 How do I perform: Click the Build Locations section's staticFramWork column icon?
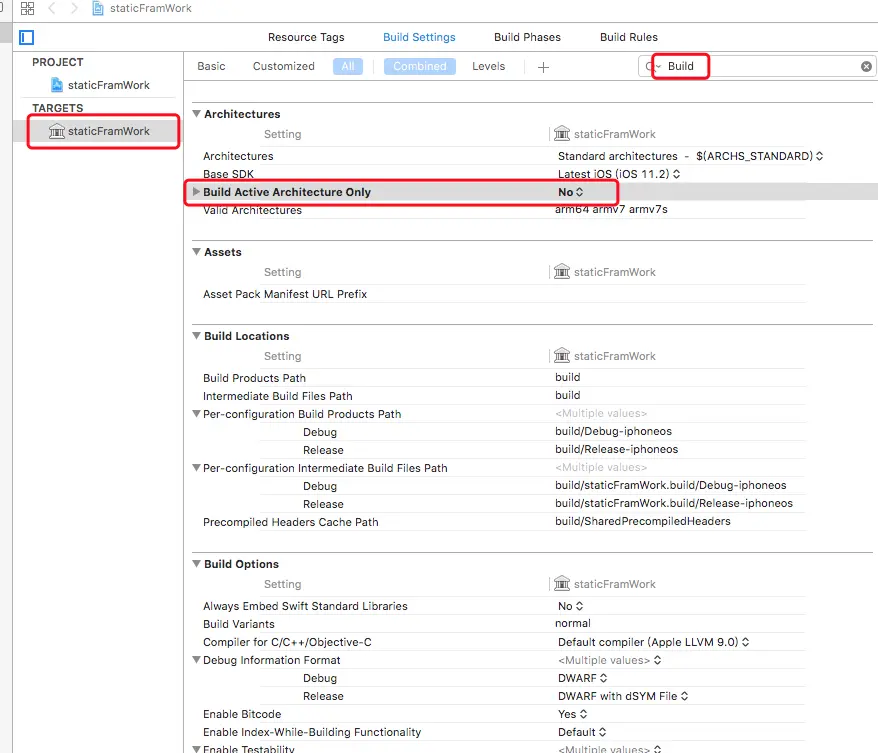pos(562,356)
